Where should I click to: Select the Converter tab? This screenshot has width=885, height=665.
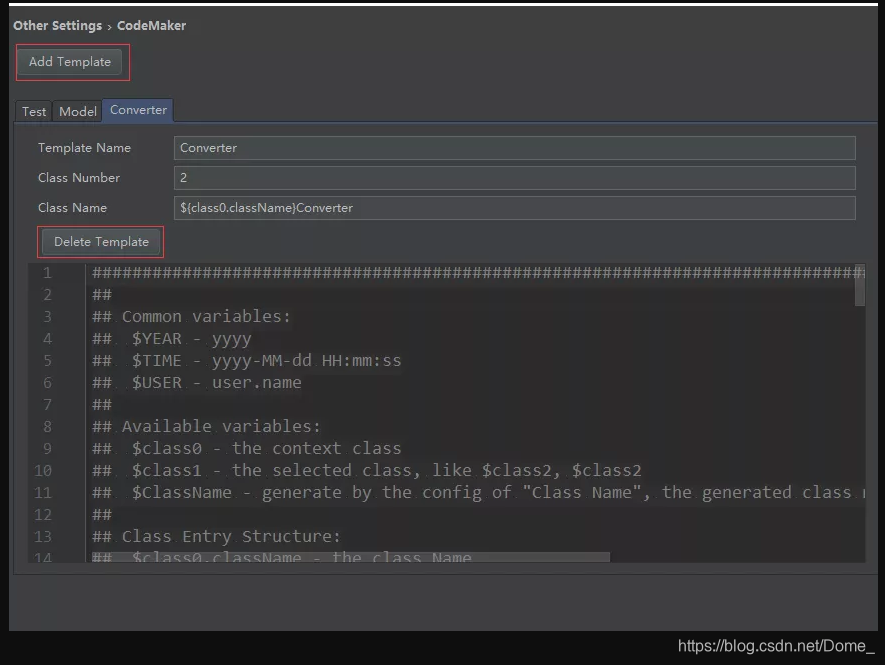137,110
